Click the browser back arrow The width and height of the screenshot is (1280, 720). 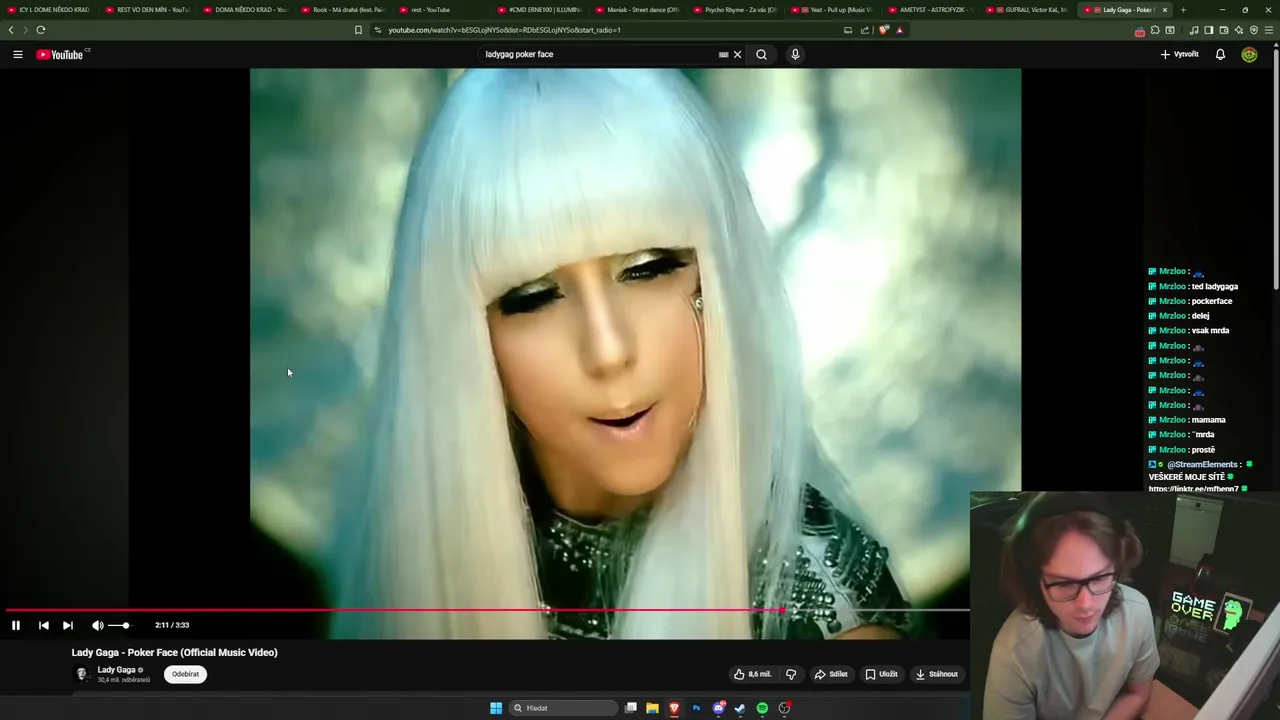click(x=11, y=30)
